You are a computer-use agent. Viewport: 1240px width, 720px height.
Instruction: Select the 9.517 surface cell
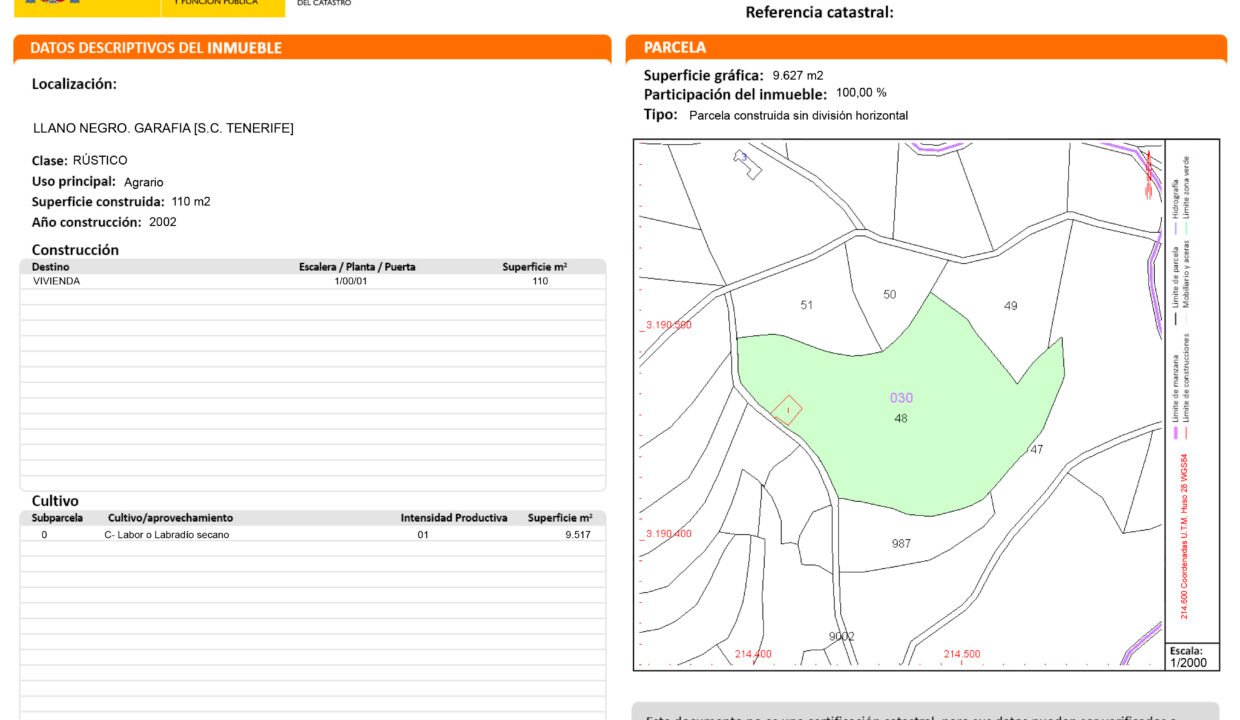pyautogui.click(x=577, y=535)
